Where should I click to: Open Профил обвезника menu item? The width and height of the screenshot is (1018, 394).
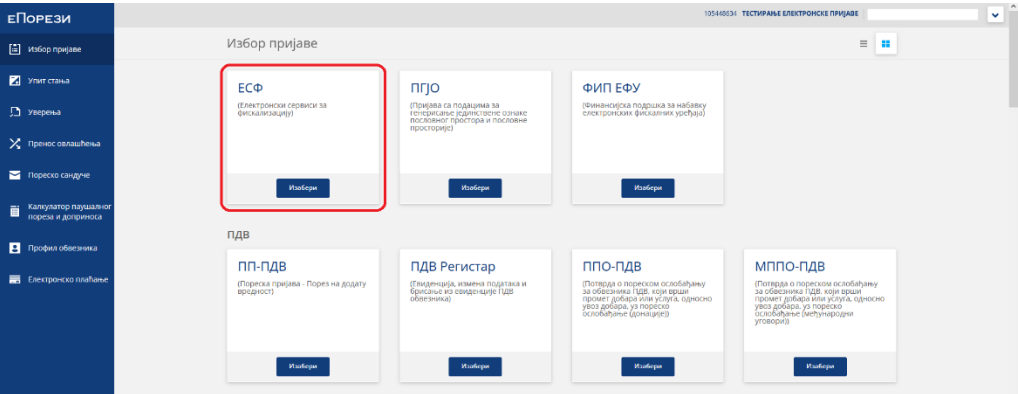tap(56, 248)
